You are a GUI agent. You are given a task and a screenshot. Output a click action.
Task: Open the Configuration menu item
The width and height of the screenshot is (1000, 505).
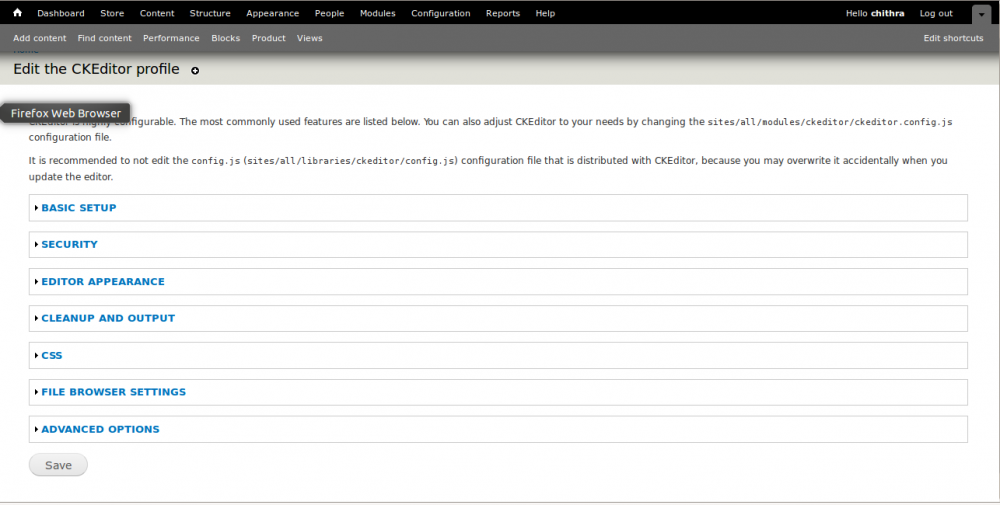(x=440, y=13)
